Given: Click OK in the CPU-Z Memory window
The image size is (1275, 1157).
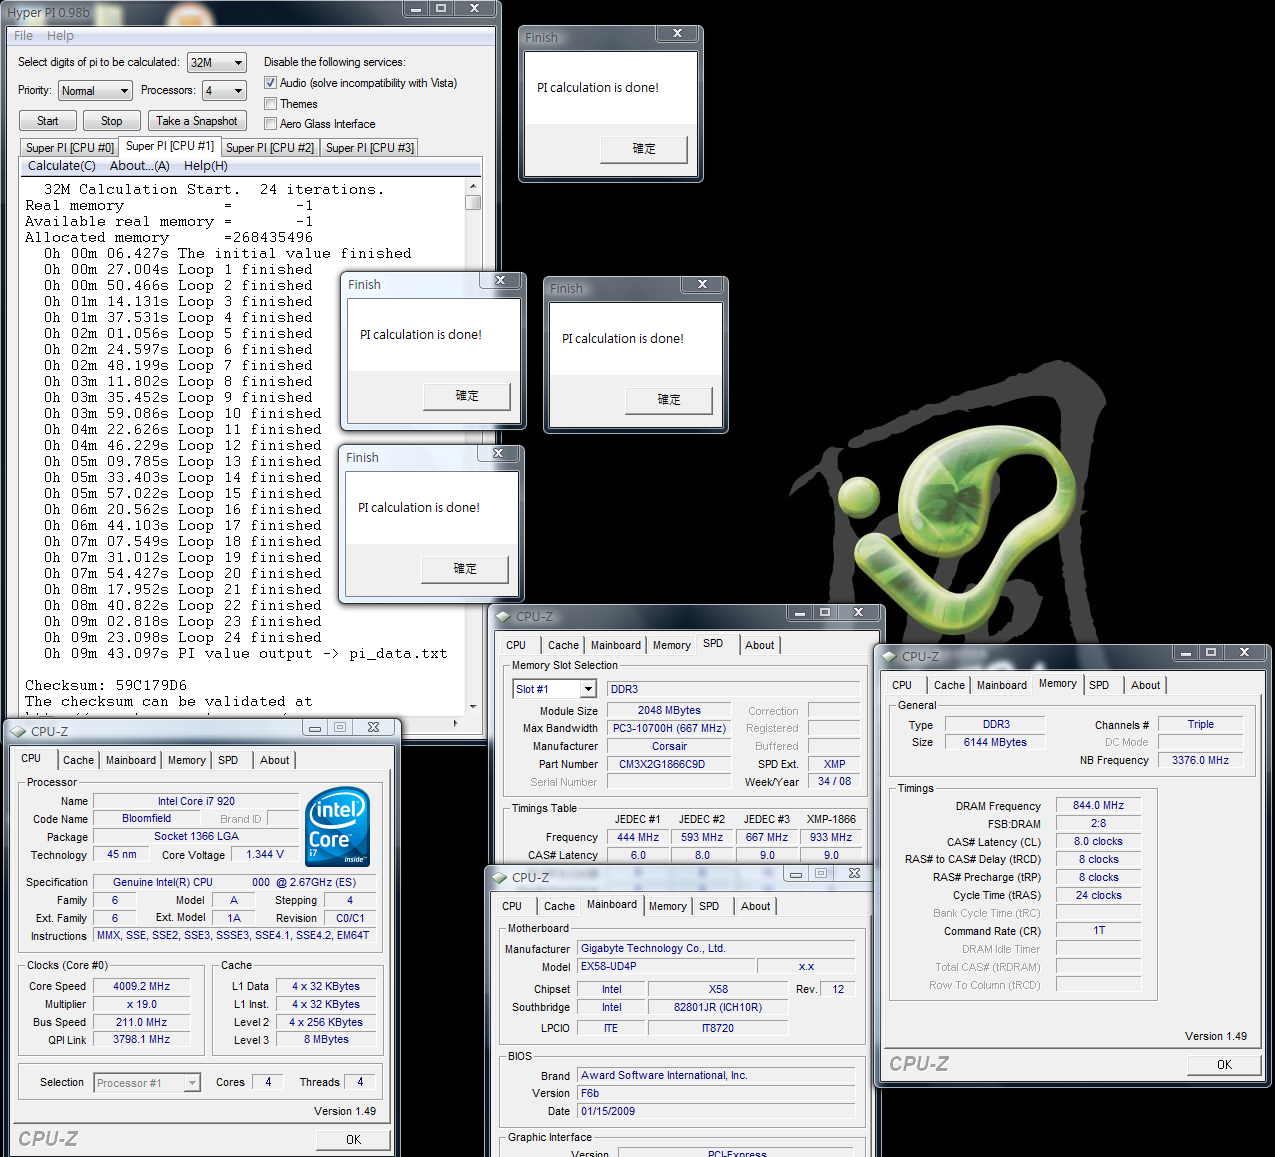Looking at the screenshot, I should tap(1224, 1065).
